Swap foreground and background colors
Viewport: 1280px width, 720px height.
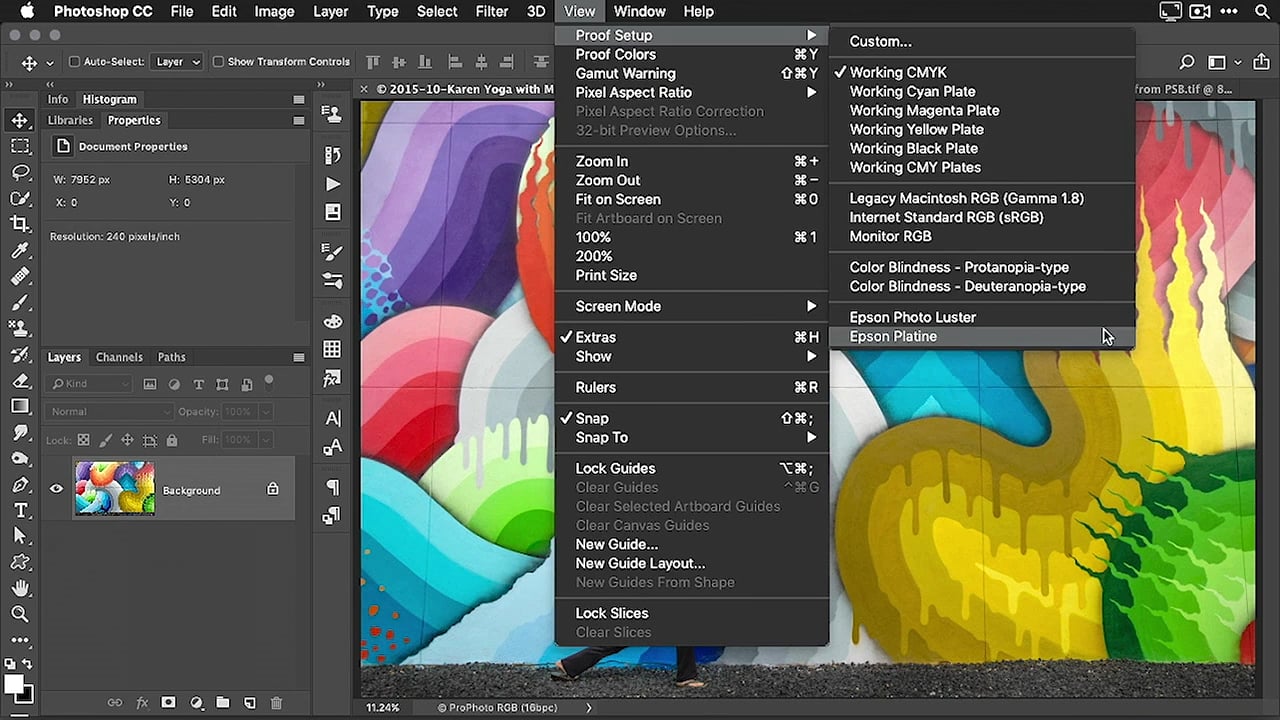27,663
